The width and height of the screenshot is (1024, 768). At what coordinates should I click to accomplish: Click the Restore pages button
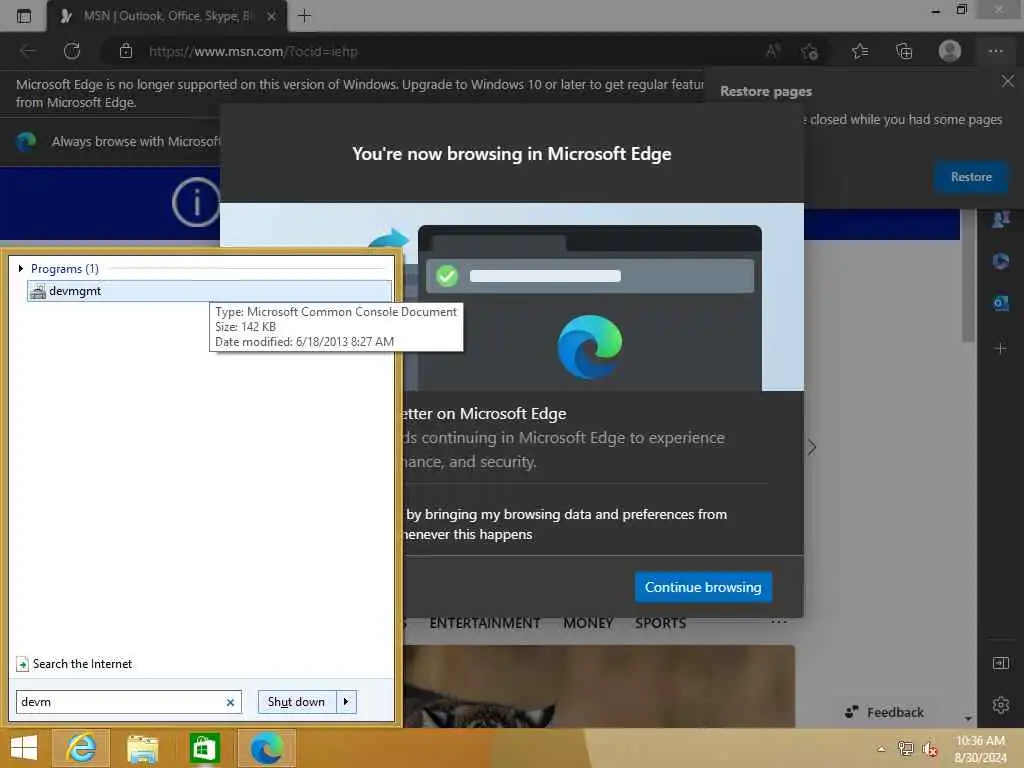971,177
